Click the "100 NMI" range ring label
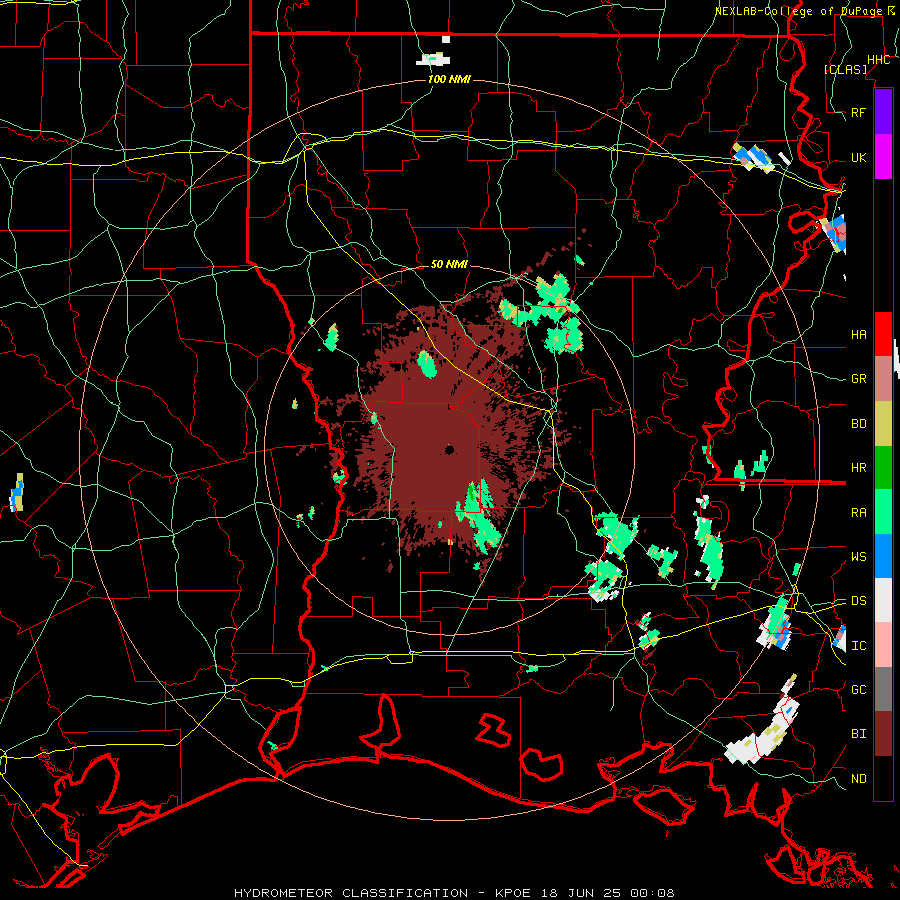This screenshot has width=900, height=900. click(449, 79)
